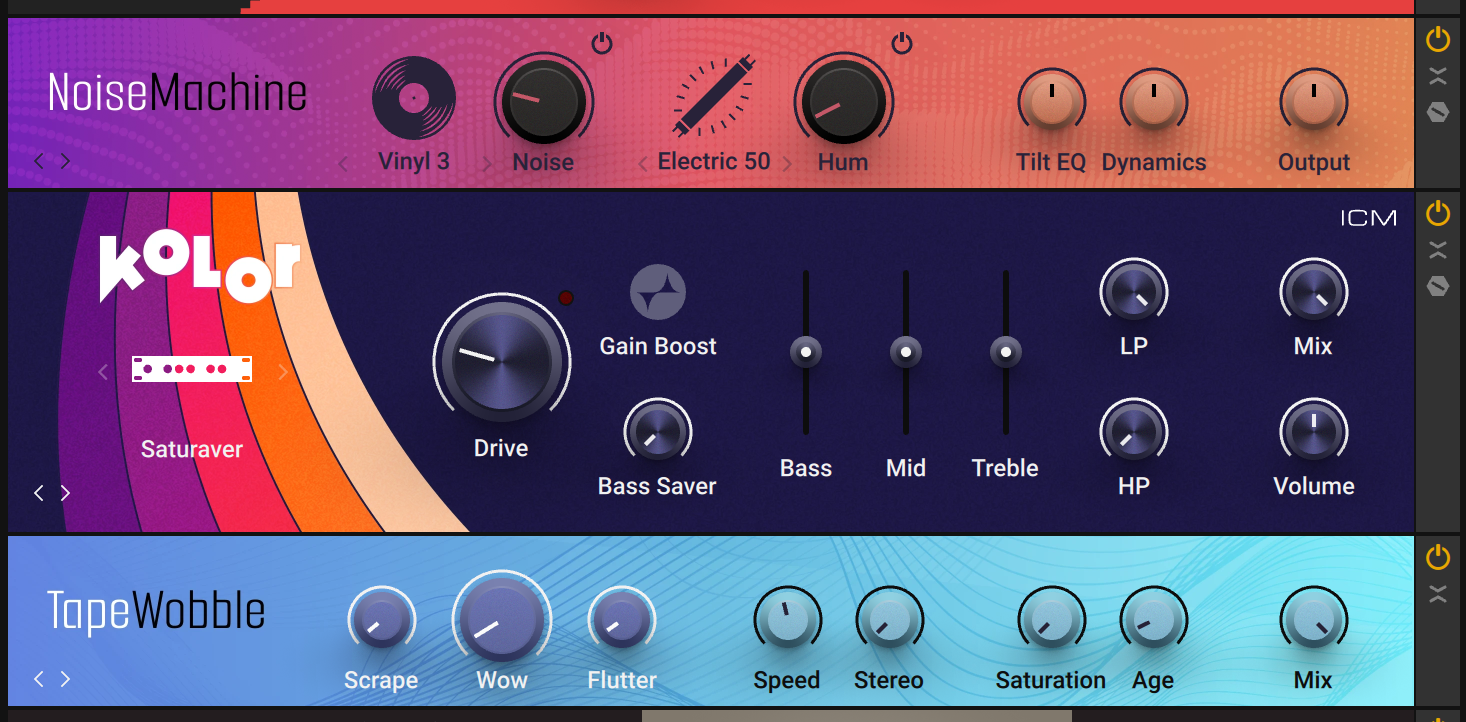Select previous hum type before Electric 50
This screenshot has height=722, width=1466.
coord(643,164)
